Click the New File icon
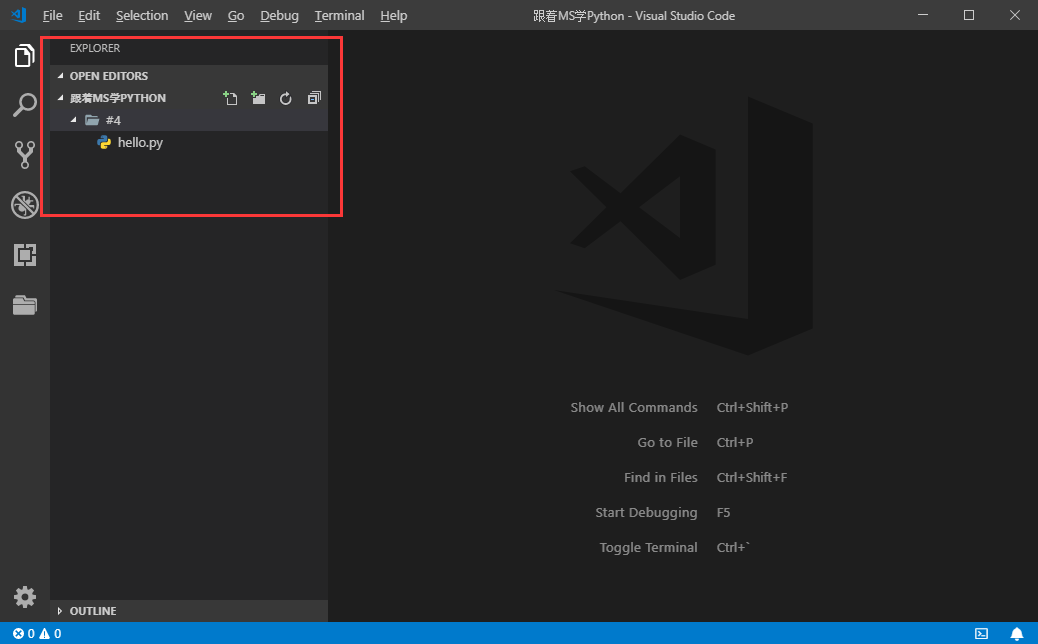 230,98
